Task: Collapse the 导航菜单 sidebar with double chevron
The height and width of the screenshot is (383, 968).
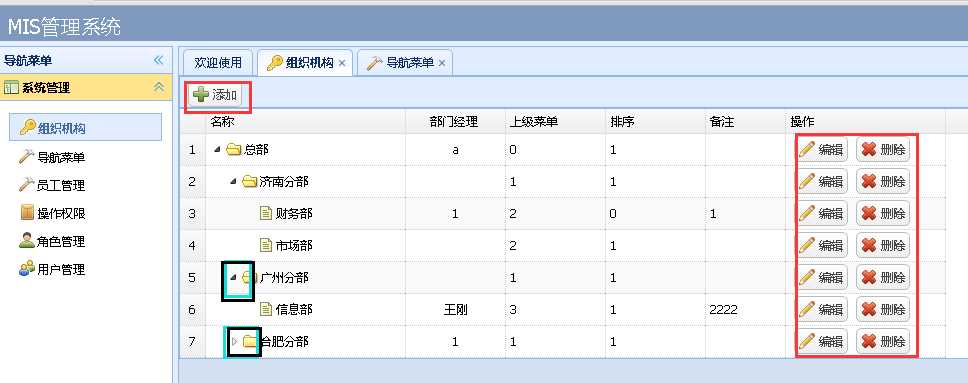Action: tap(159, 60)
